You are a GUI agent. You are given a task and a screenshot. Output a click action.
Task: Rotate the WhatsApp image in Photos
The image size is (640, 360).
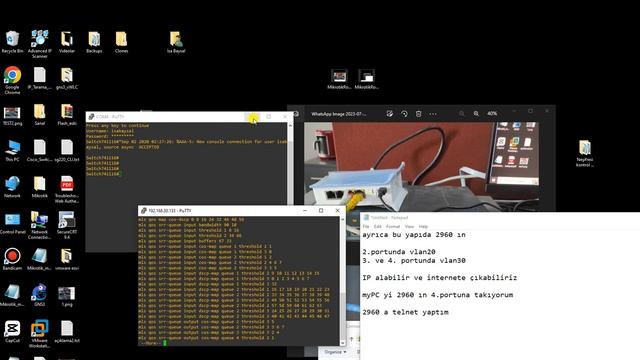pyautogui.click(x=404, y=114)
